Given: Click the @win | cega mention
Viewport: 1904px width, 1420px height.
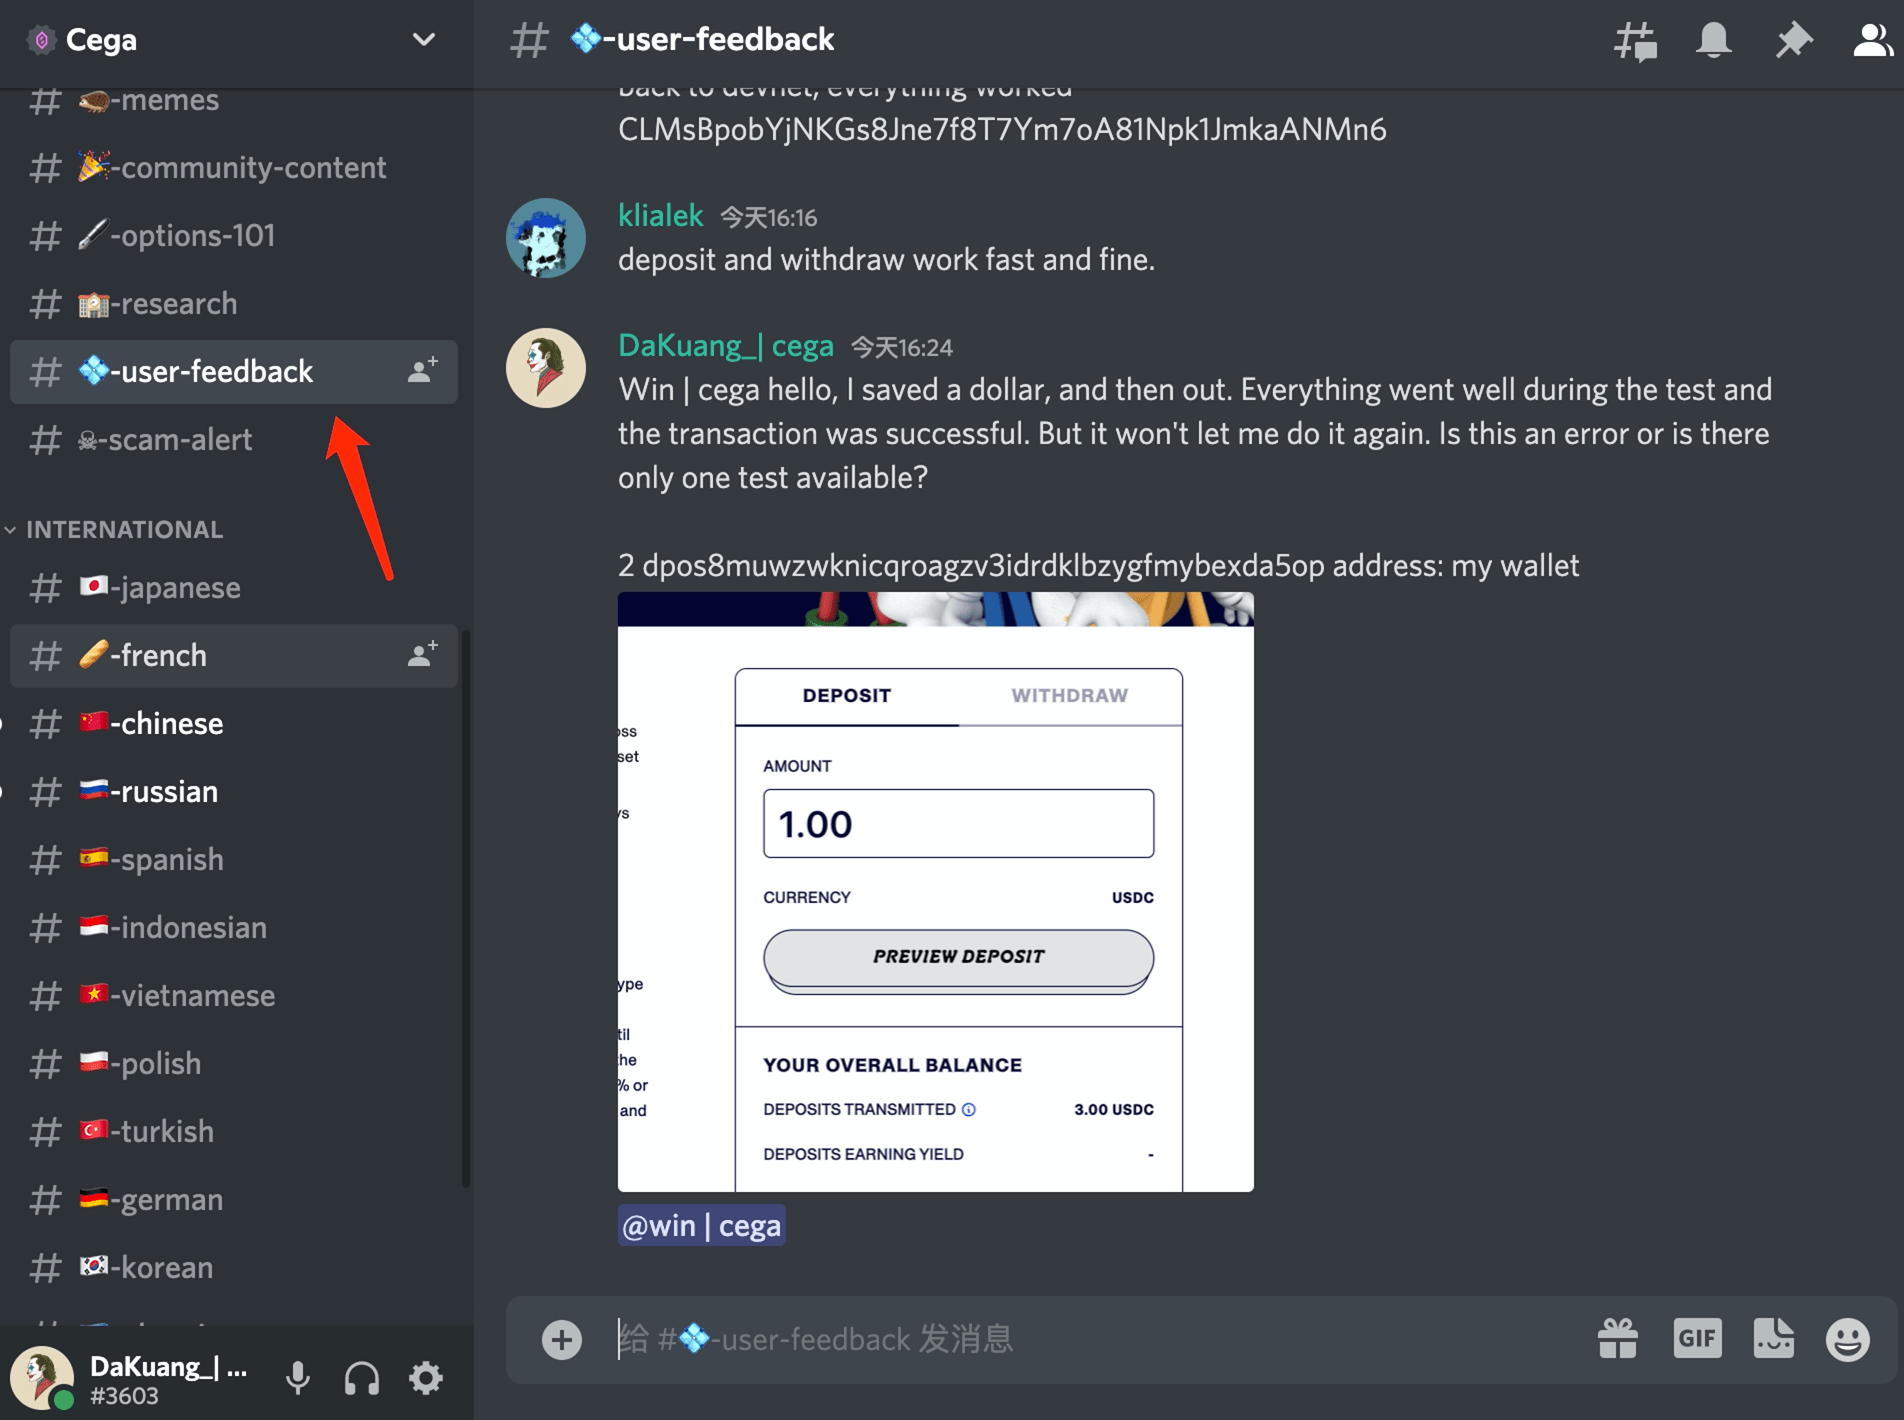Looking at the screenshot, I should (701, 1225).
